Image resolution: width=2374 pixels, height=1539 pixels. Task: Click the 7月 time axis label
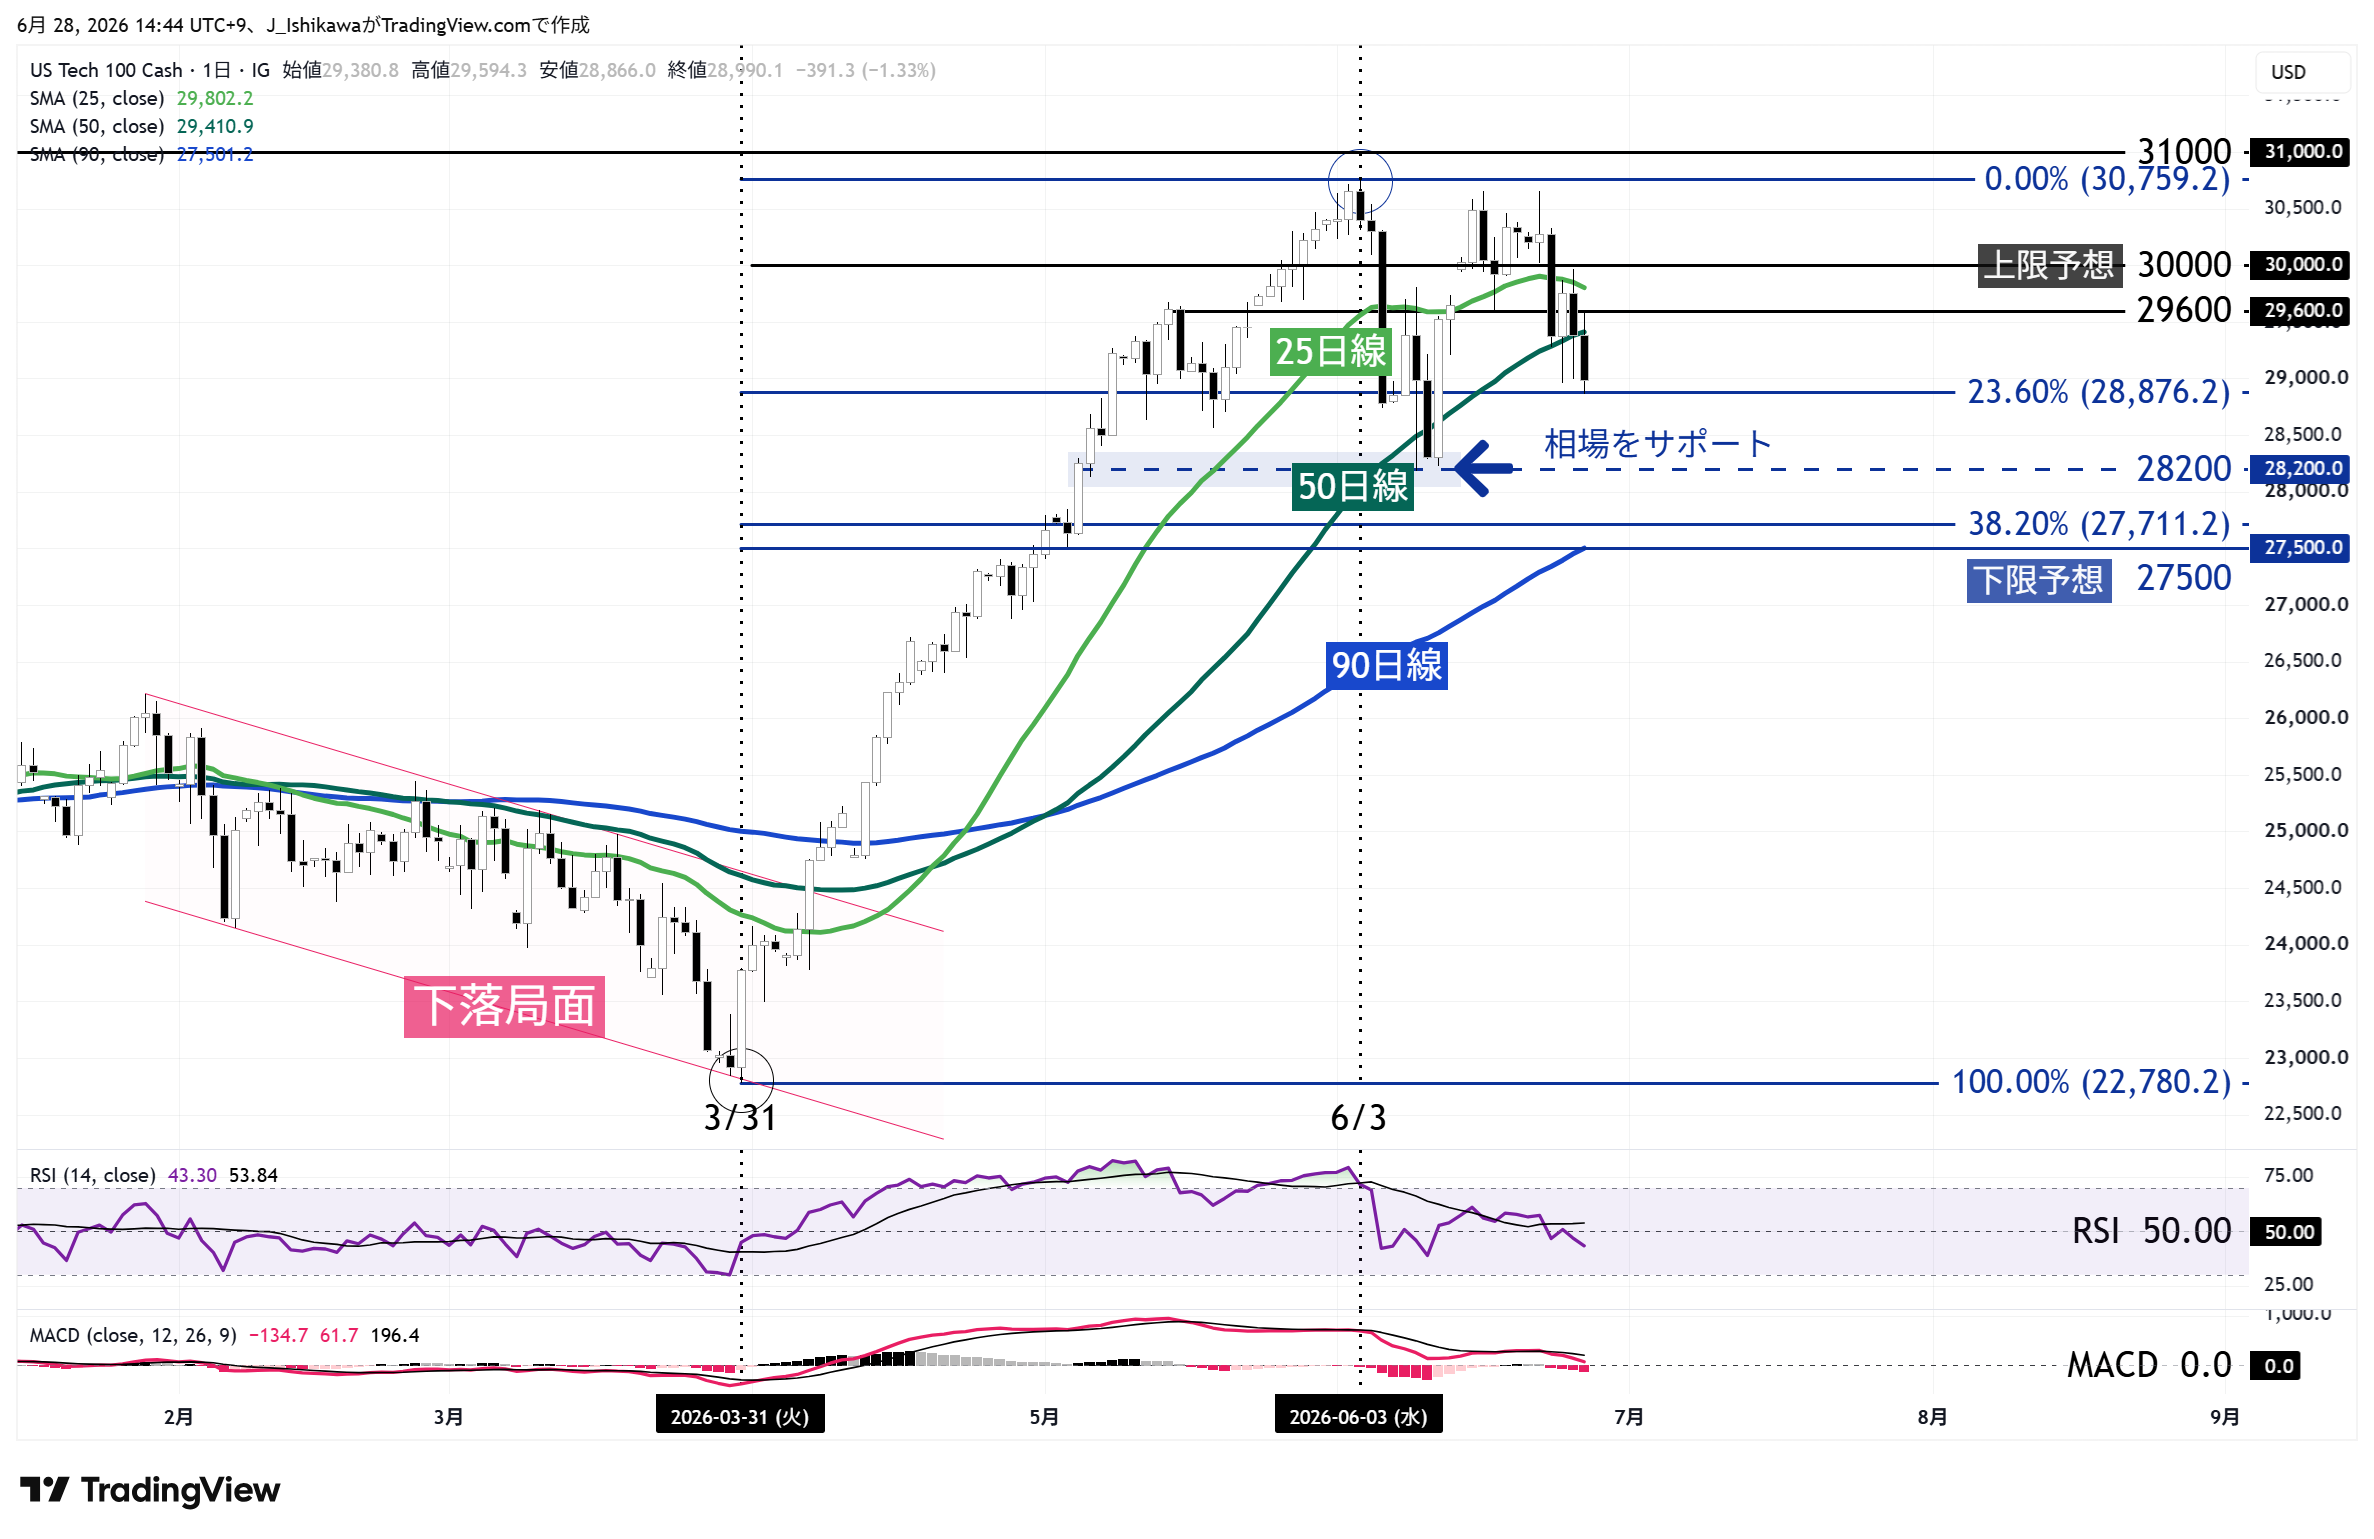1629,1416
